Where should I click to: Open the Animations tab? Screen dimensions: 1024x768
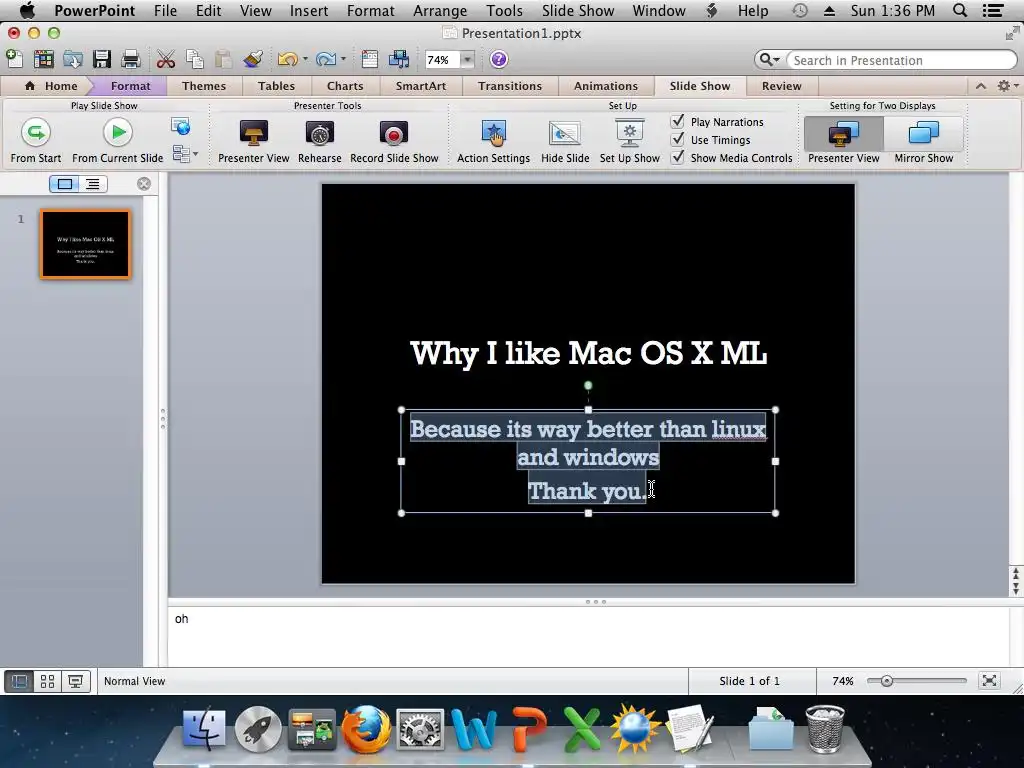606,86
